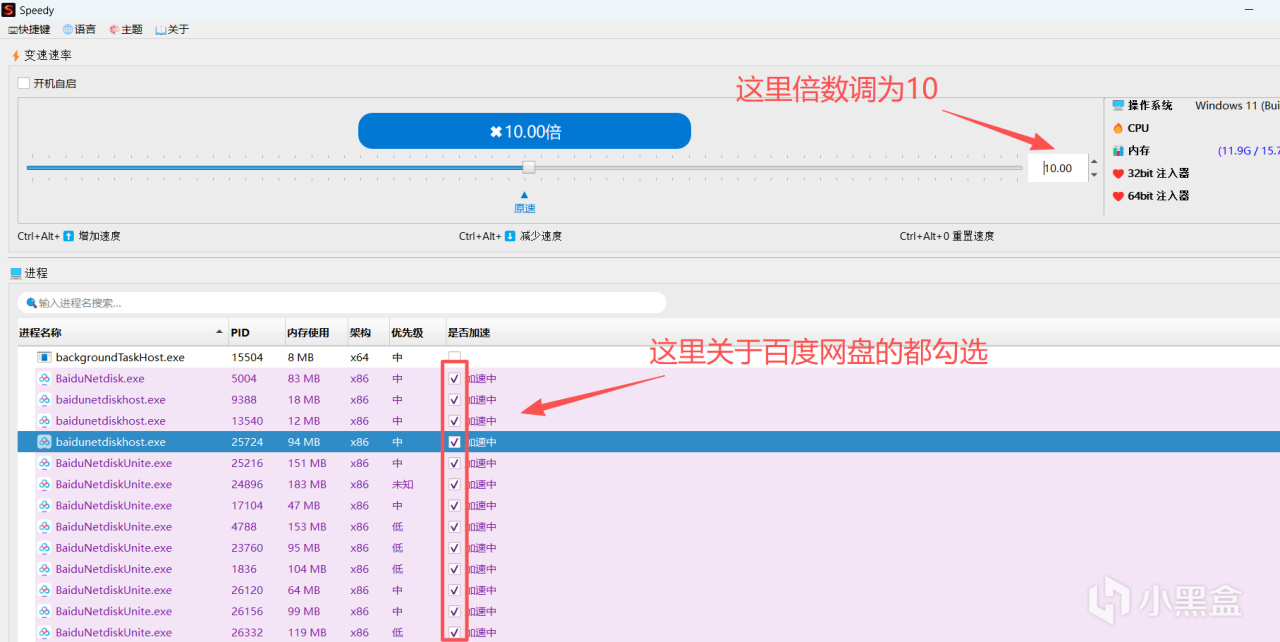Click the 原速 marker below the slider
Viewport: 1280px width, 642px height.
click(525, 203)
